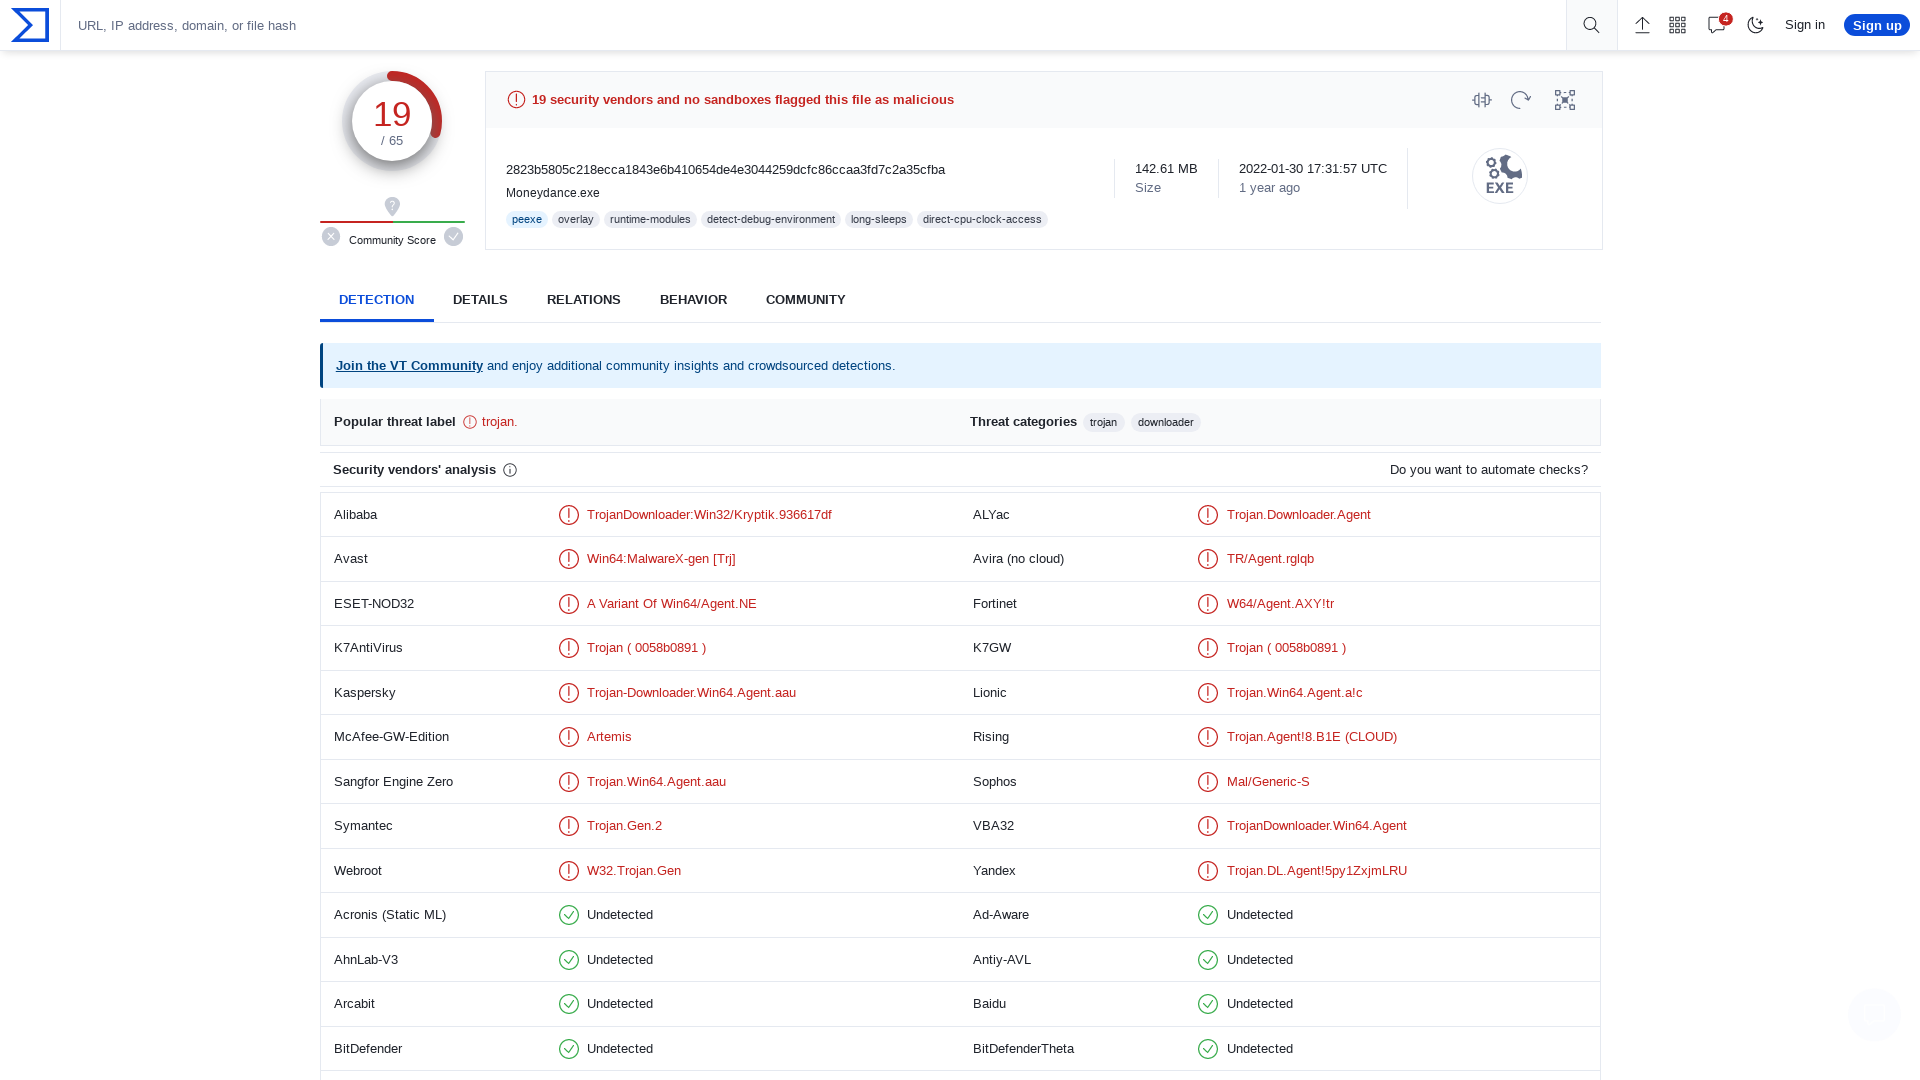Click TrojanDownloader:Win32/Kryptik.936617df result

click(x=709, y=515)
